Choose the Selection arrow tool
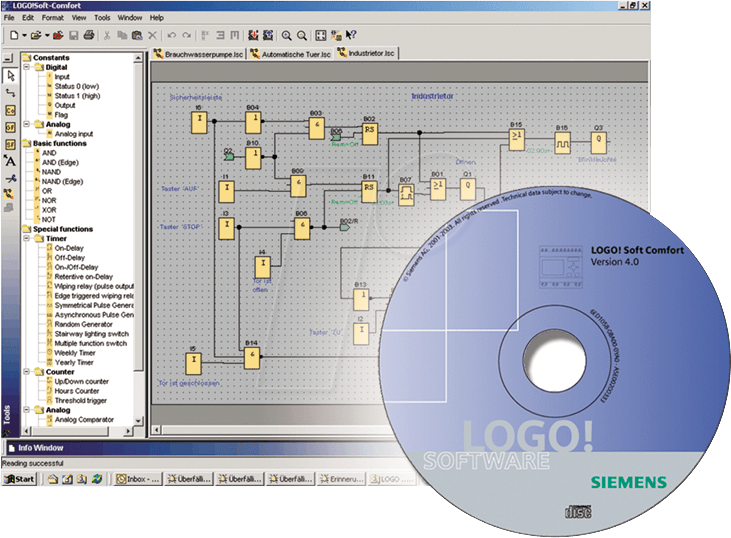Viewport: 731px width, 538px height. tap(10, 76)
